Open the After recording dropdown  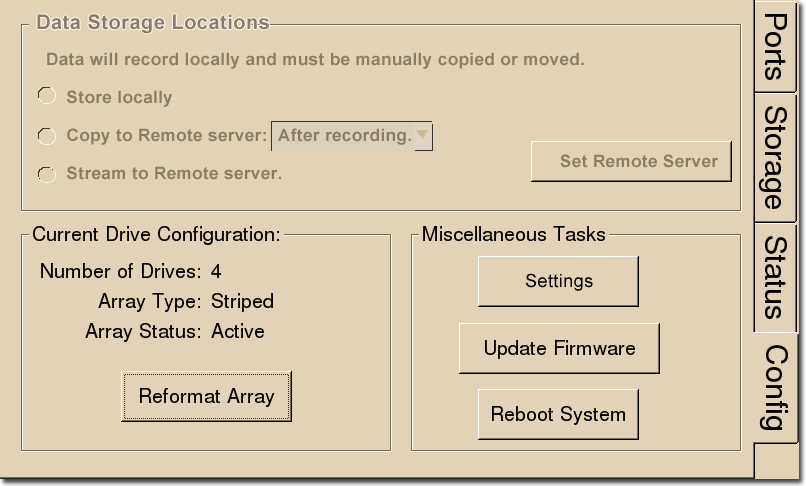click(x=352, y=136)
